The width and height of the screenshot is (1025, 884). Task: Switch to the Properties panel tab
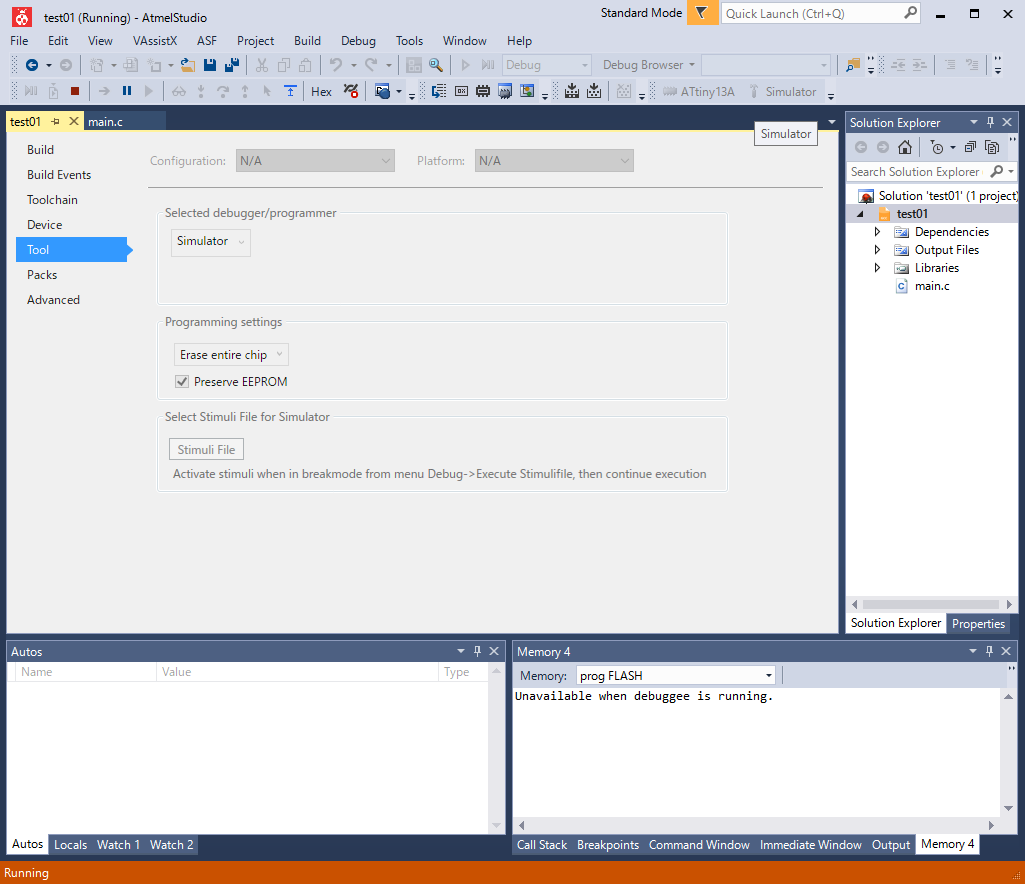tap(978, 623)
